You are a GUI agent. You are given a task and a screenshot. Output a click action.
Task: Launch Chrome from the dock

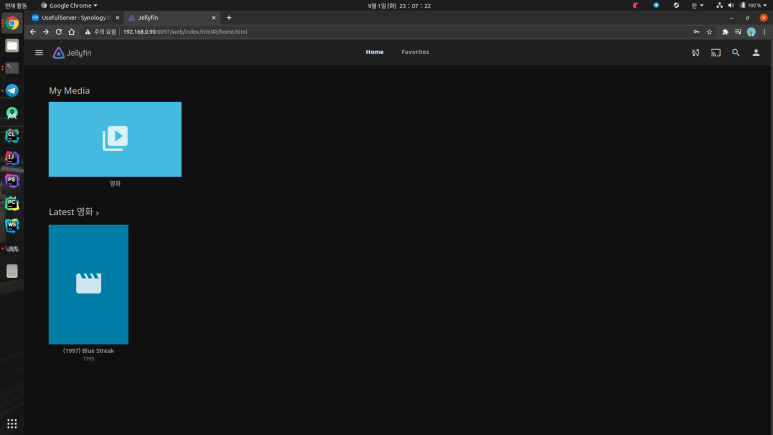12,23
